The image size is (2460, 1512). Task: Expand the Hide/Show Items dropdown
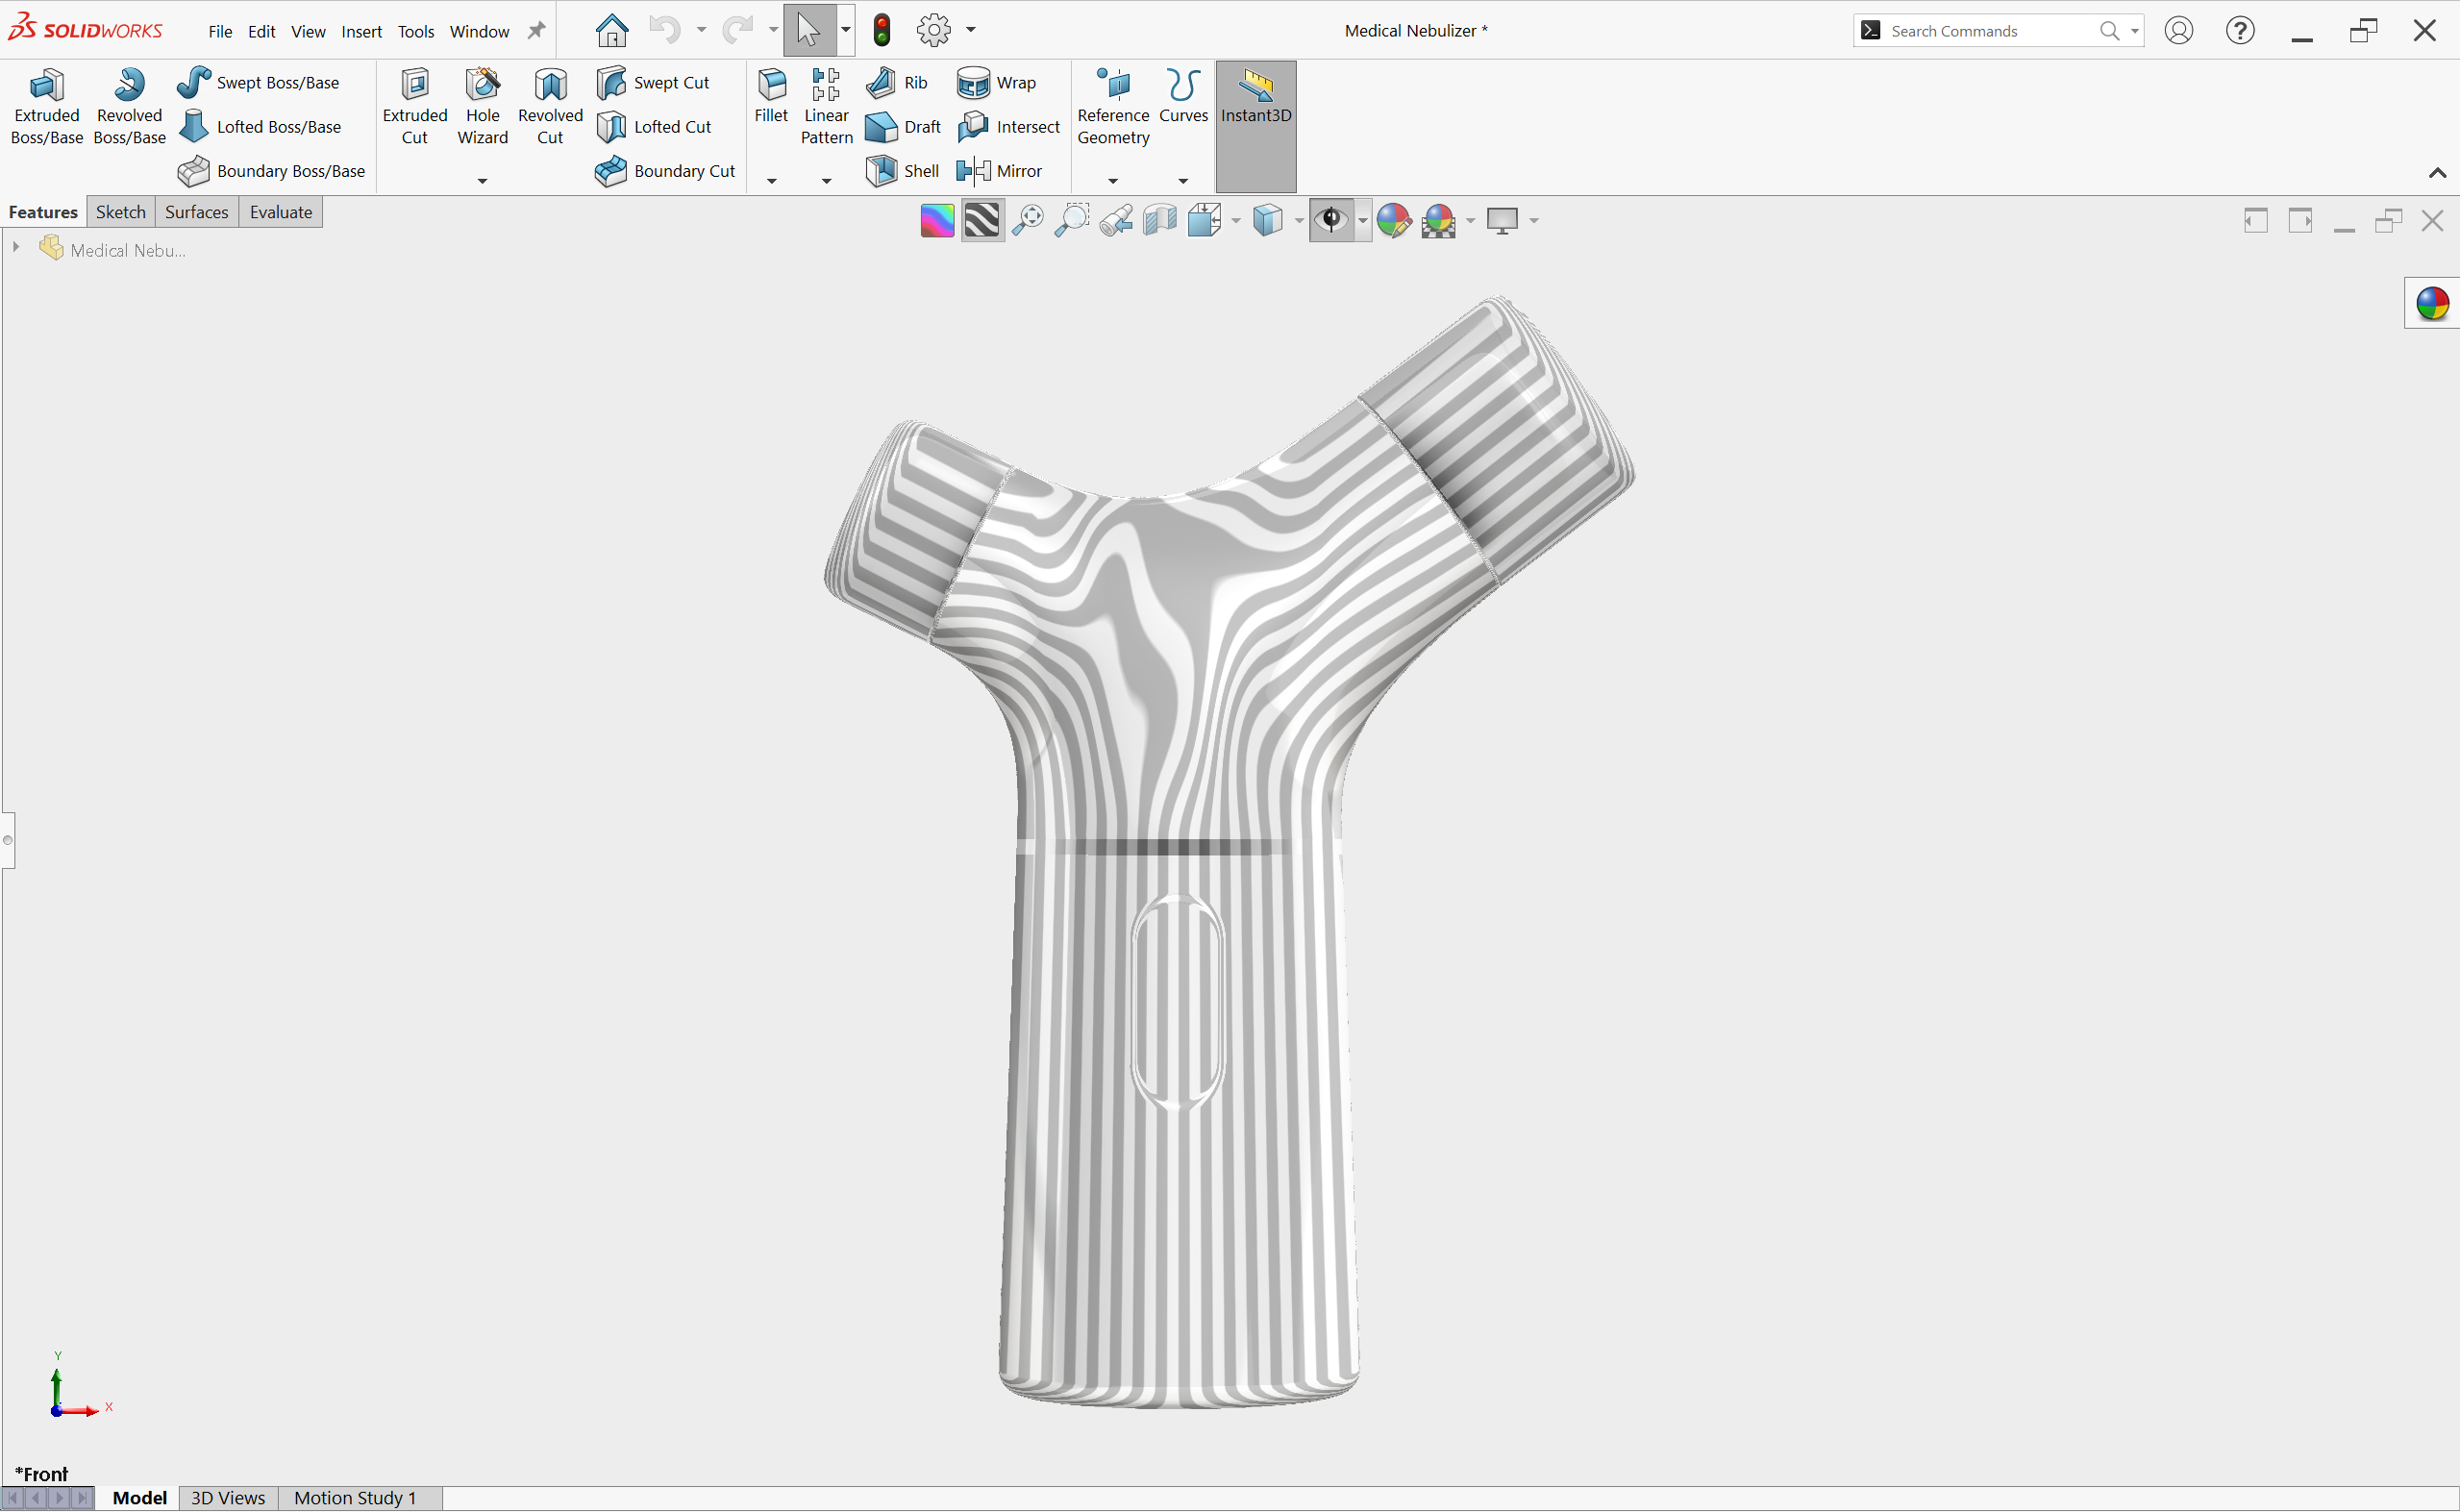click(x=1362, y=221)
